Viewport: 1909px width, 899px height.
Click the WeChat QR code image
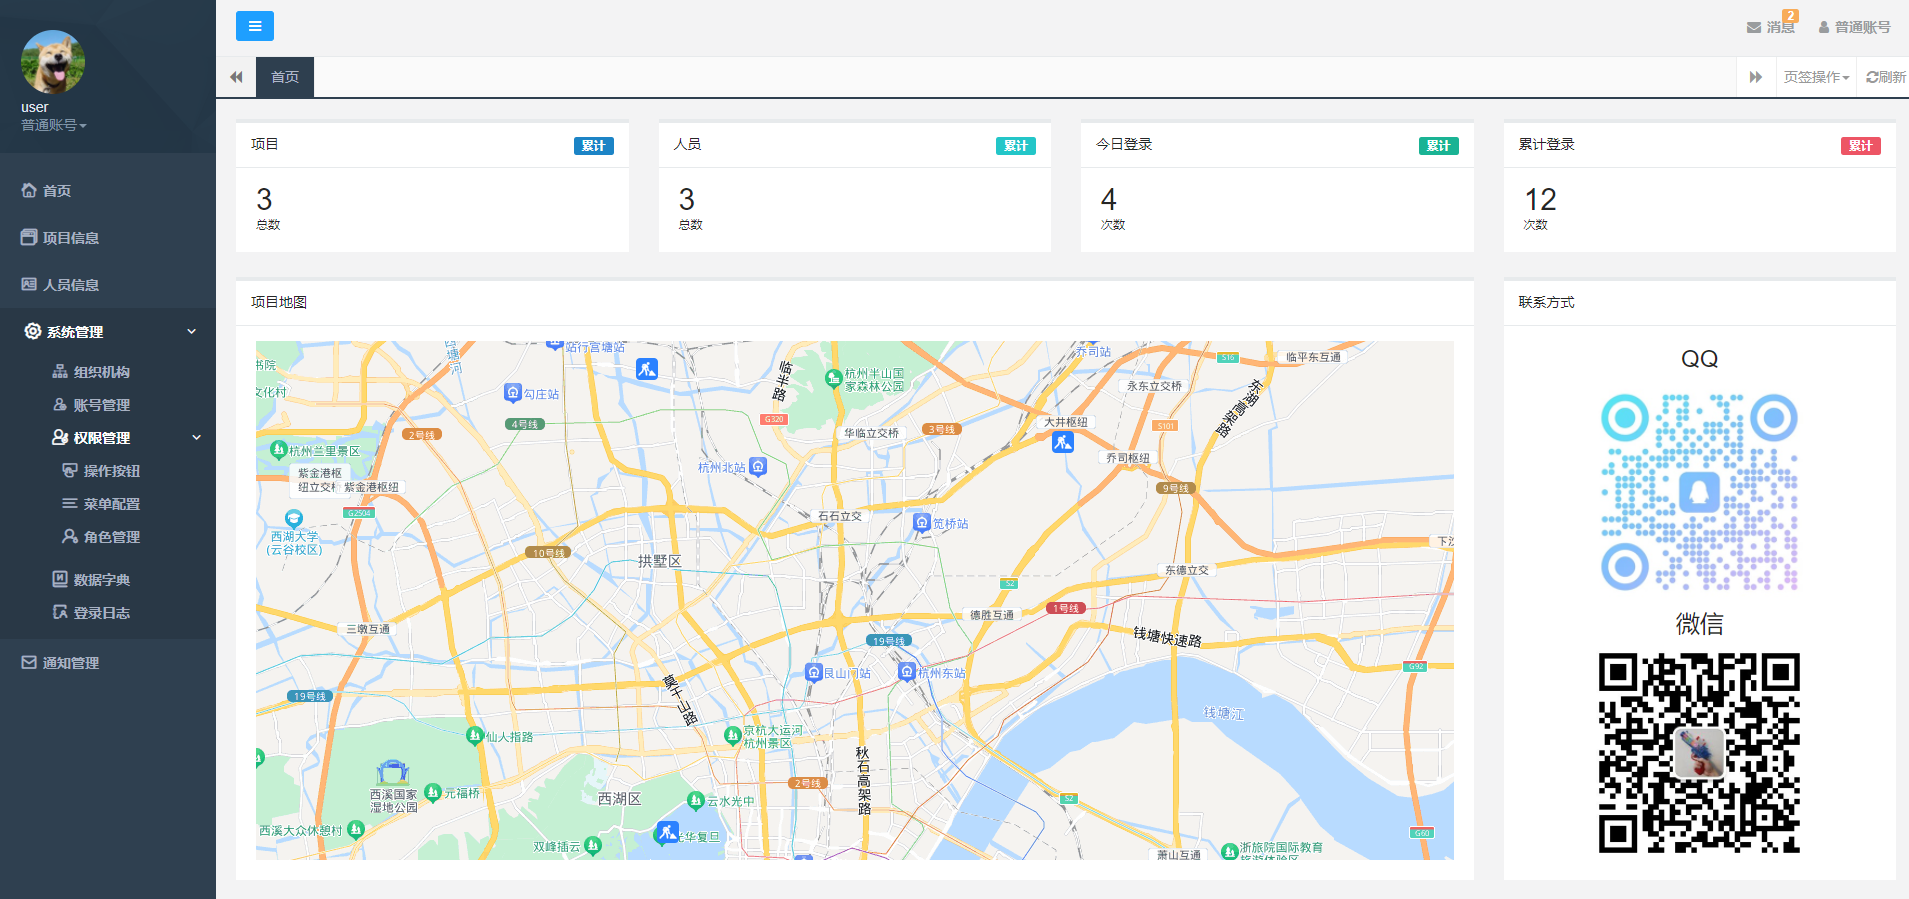(x=1699, y=752)
